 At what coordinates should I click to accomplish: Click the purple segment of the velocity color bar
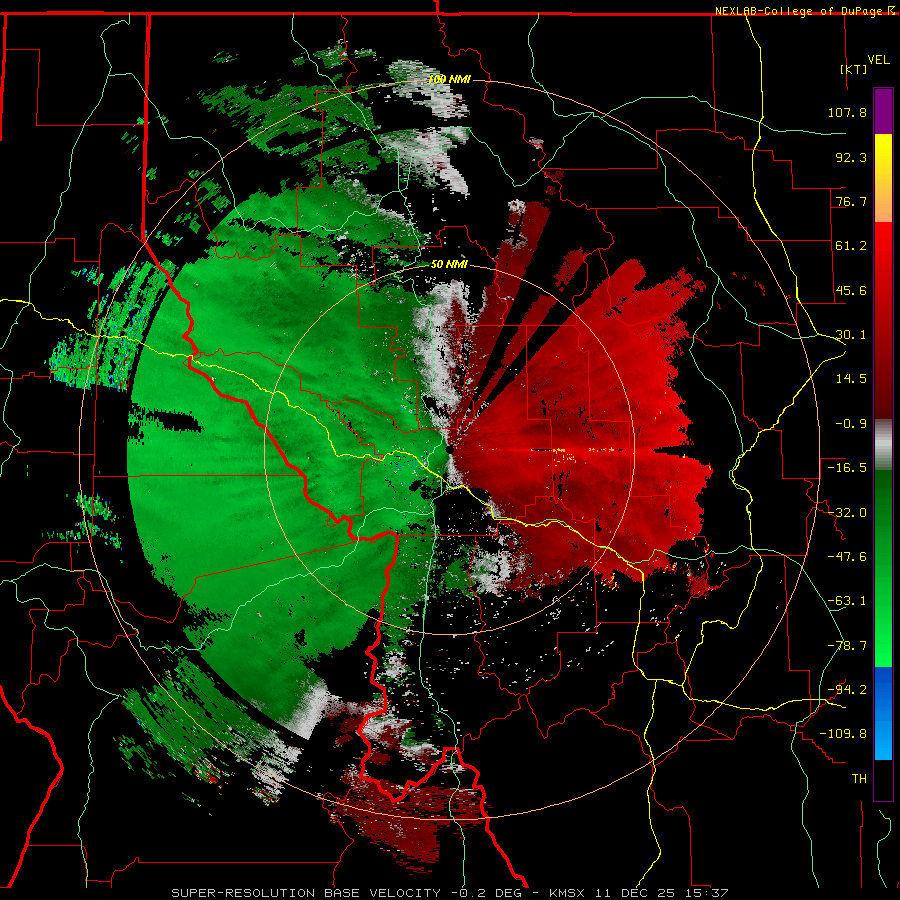click(883, 111)
